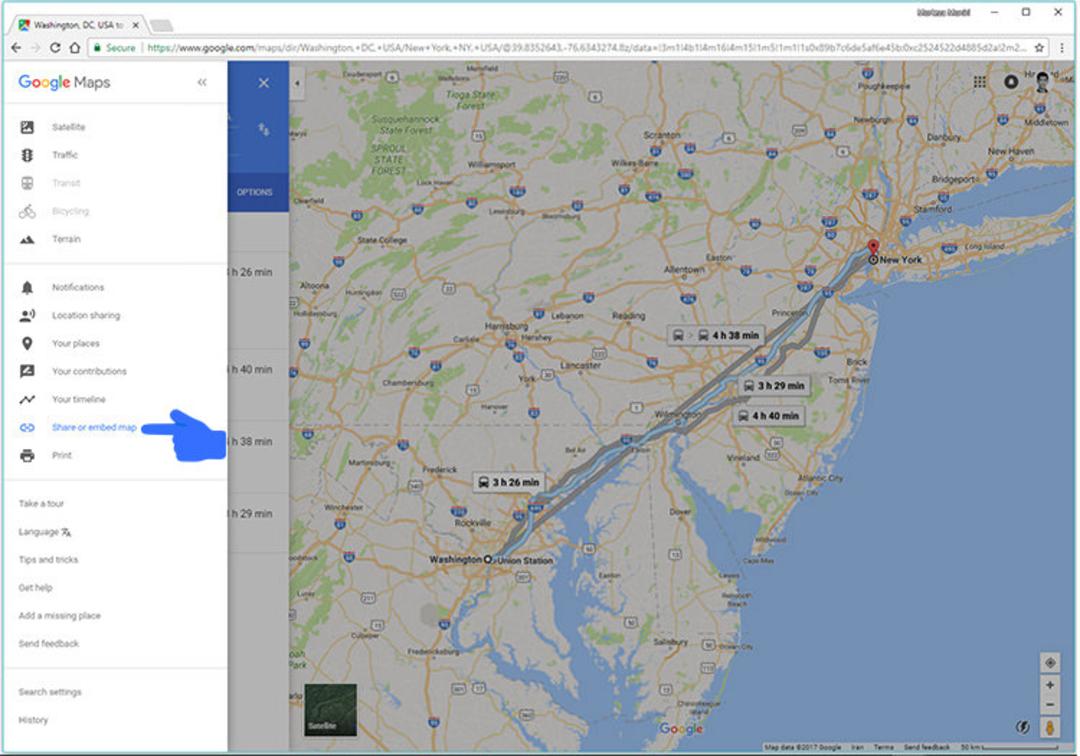This screenshot has height=756, width=1080.
Task: Select the 4 h 38 min route label
Action: pyautogui.click(x=715, y=335)
